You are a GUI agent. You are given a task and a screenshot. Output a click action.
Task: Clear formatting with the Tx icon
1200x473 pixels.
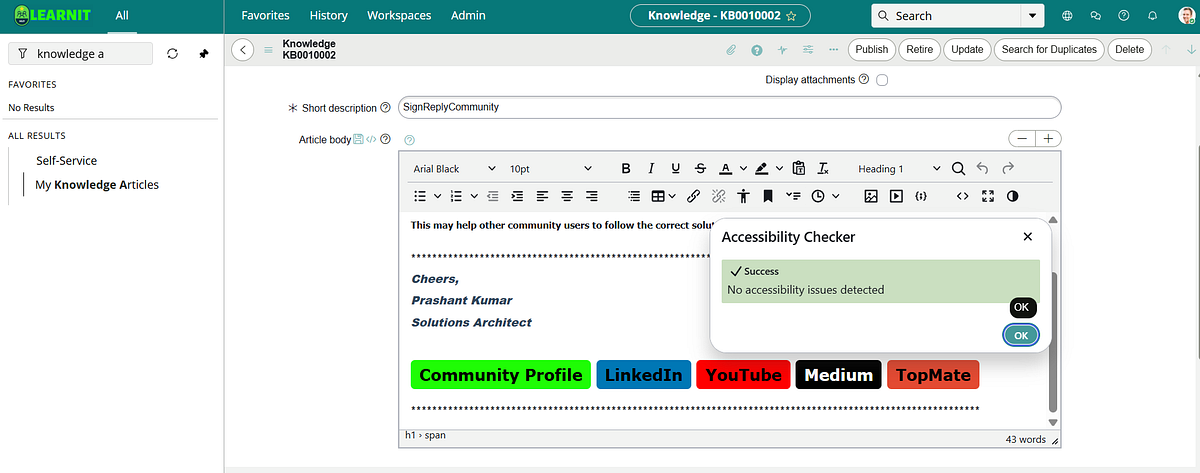[x=823, y=169]
